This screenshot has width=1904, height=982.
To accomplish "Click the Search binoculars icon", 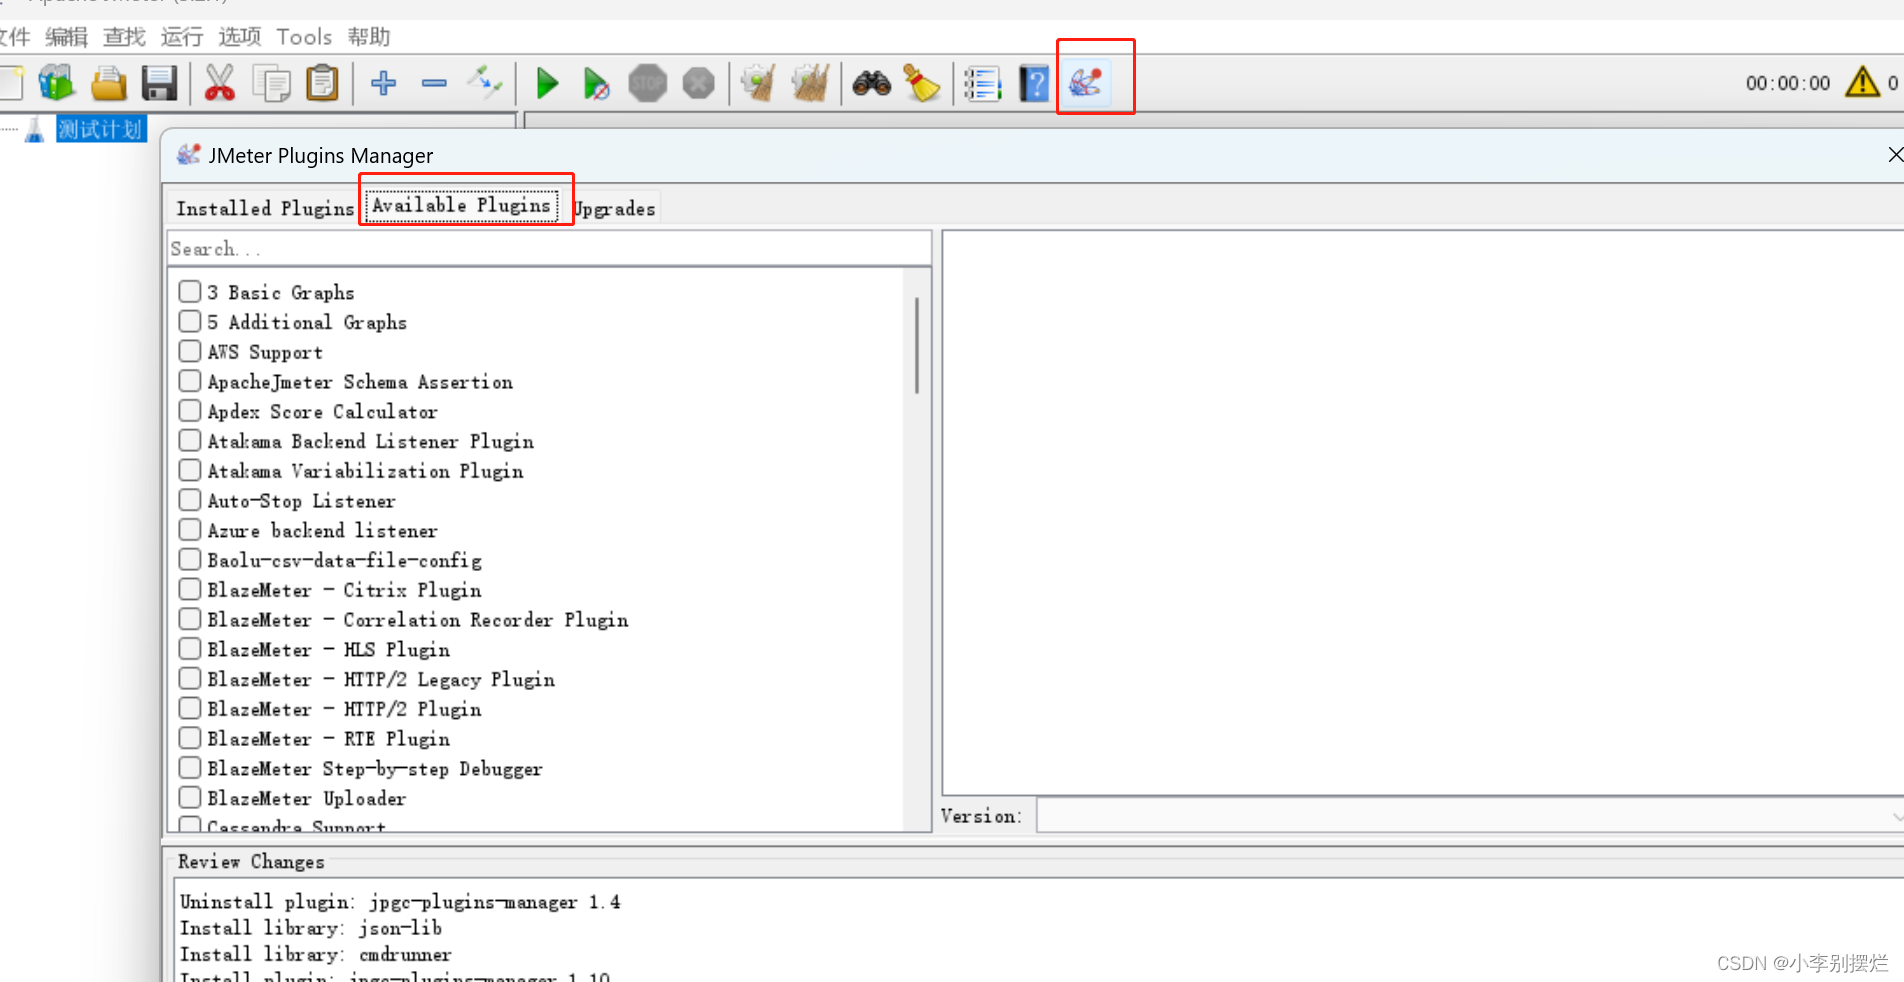I will point(872,83).
